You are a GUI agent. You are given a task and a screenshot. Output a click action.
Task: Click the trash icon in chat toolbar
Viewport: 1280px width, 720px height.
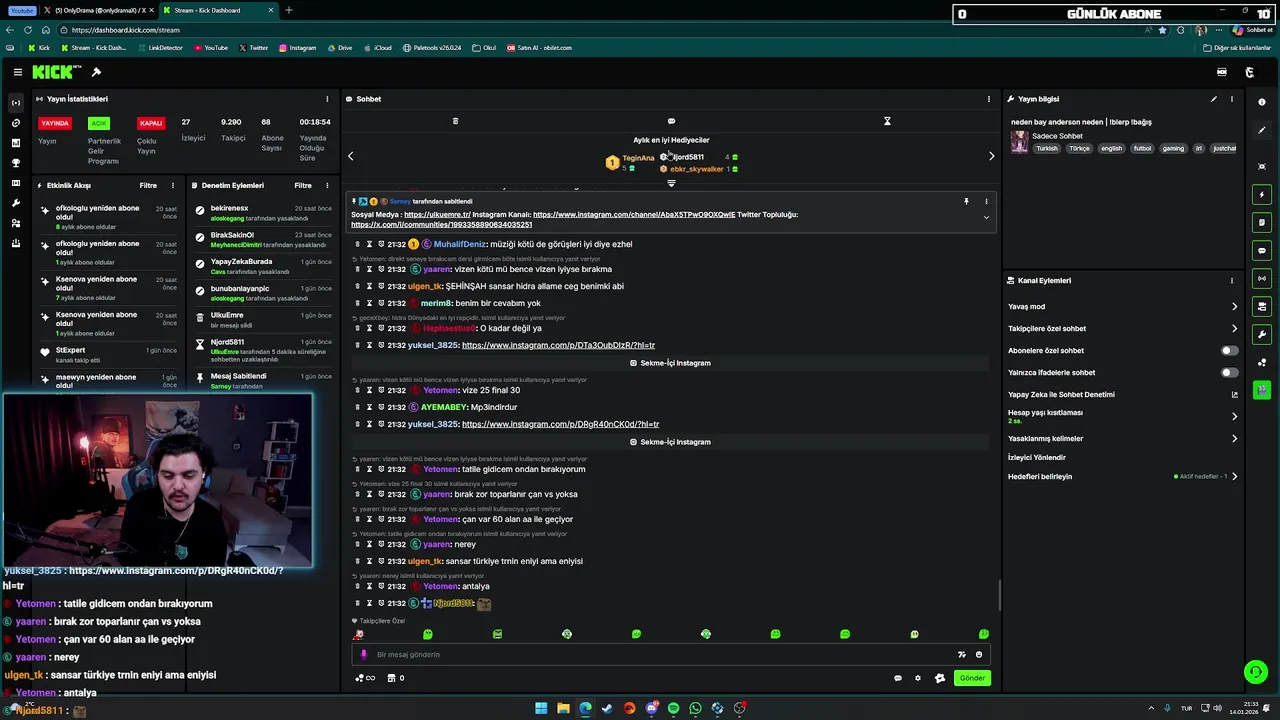455,121
